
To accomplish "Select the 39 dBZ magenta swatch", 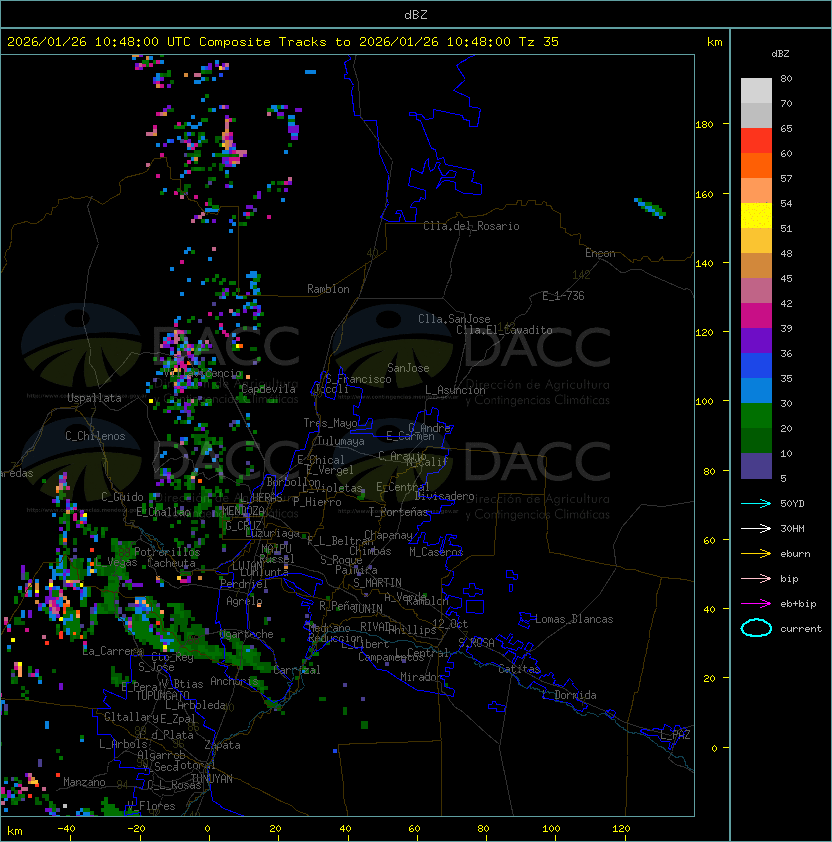I will (756, 316).
